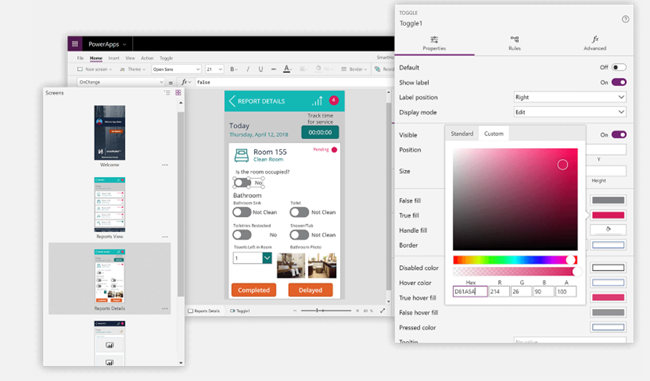Switch to the Rules tab
Screen dimensions: 650x381
pos(514,43)
